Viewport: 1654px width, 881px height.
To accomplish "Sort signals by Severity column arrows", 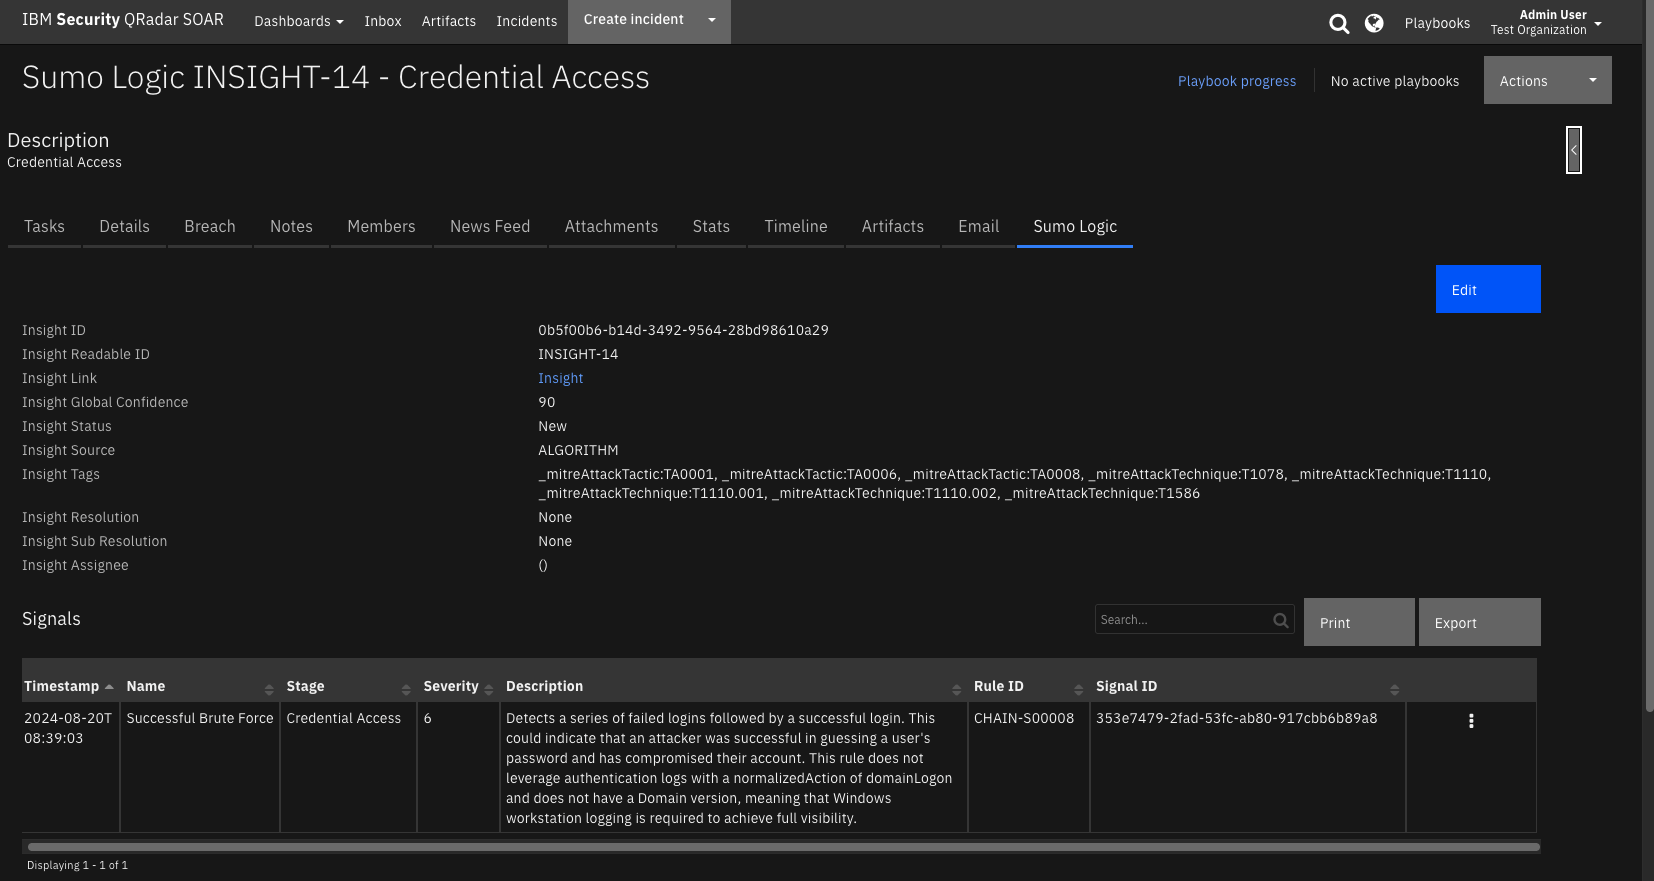I will click(489, 689).
